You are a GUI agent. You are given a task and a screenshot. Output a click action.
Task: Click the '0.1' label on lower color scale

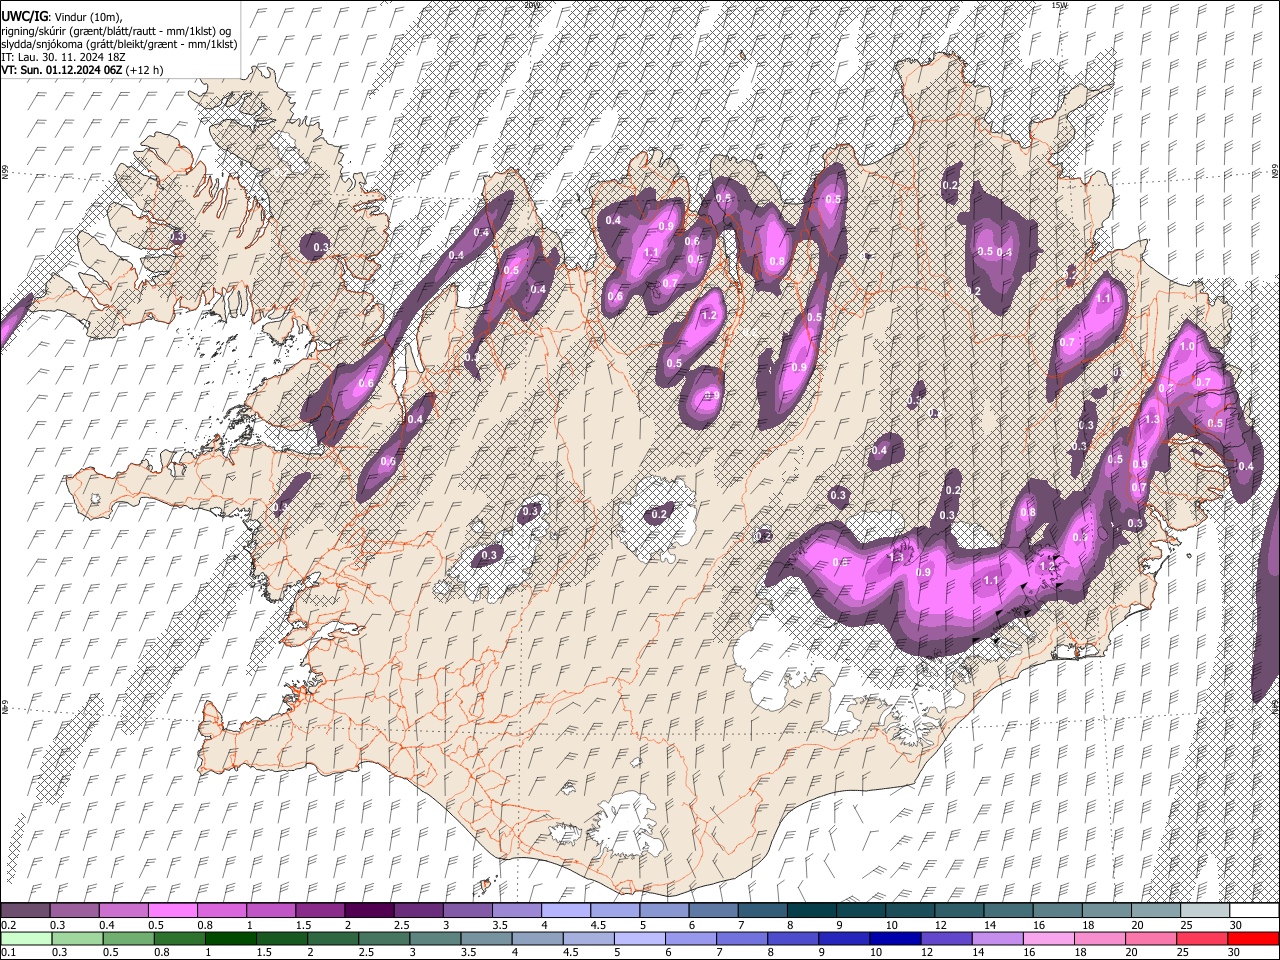coord(8,952)
